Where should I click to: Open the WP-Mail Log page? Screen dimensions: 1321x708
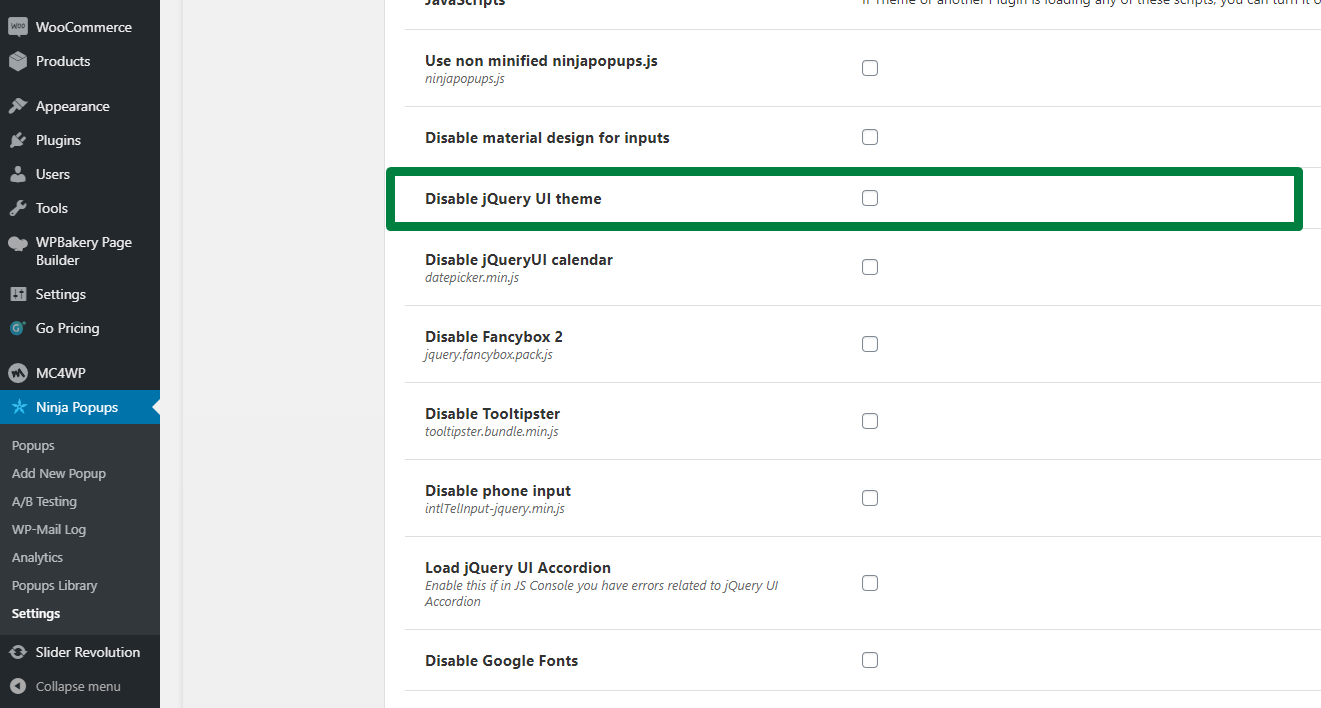[48, 529]
